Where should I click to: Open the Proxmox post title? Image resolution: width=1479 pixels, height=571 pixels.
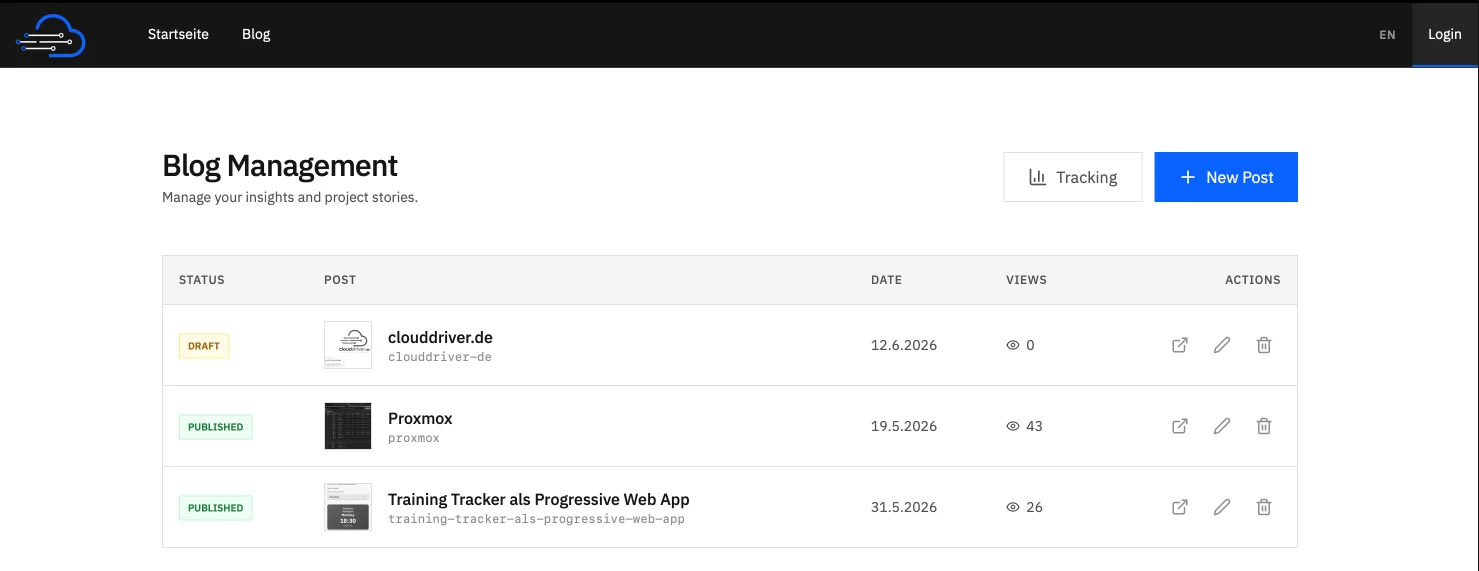click(420, 418)
